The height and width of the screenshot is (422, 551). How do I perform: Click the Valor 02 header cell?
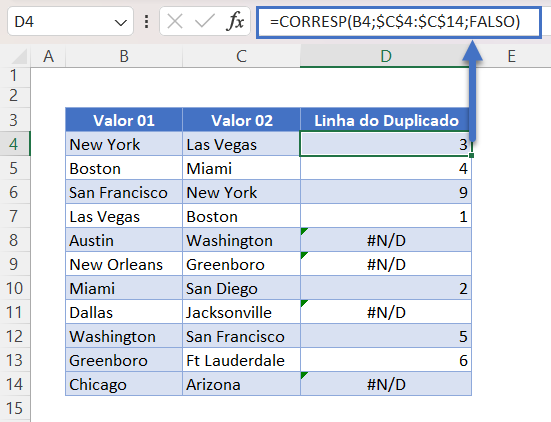click(241, 120)
